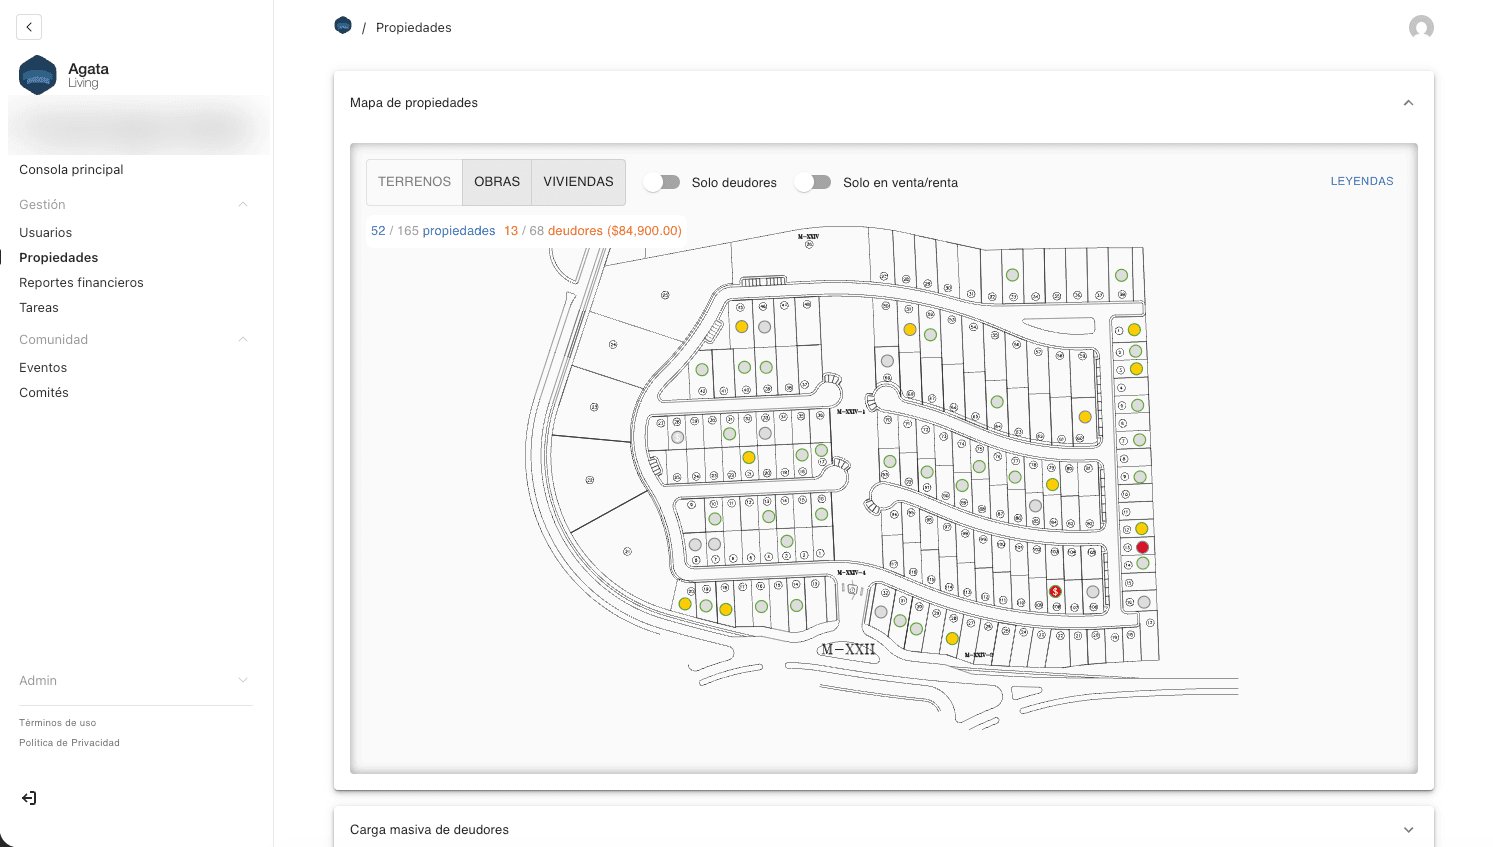Collapse the sidebar with the back arrow
Screen dimensions: 1493x847
tap(28, 26)
